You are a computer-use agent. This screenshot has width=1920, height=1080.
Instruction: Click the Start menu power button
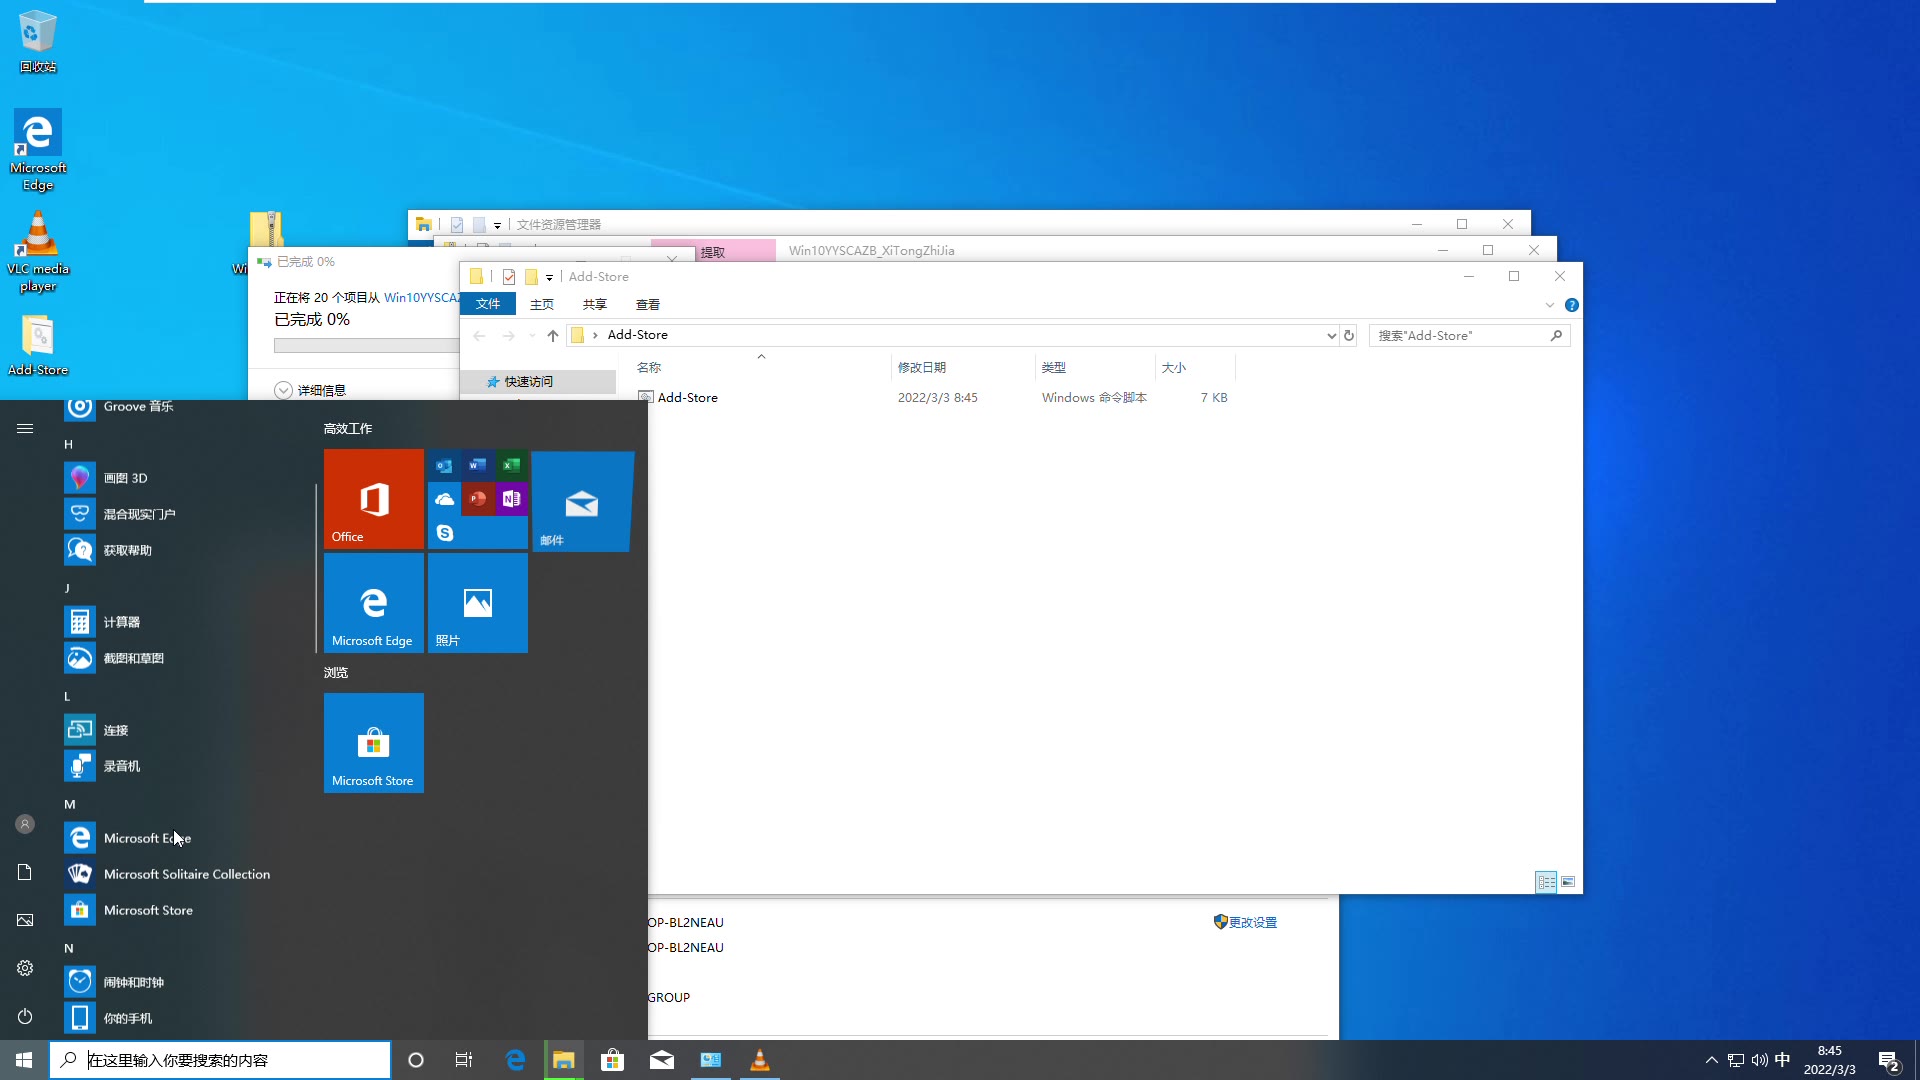[25, 1016]
